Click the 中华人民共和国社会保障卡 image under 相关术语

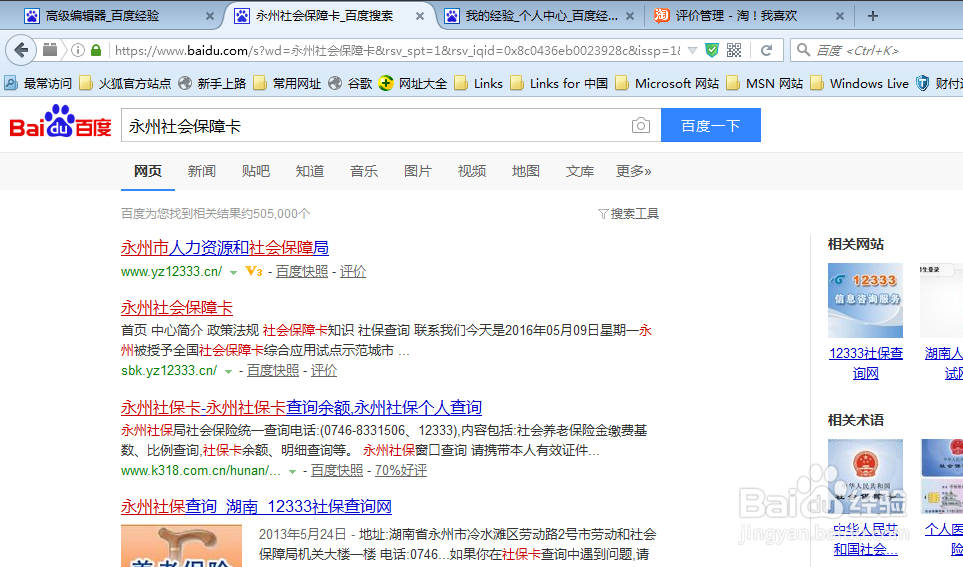(865, 476)
